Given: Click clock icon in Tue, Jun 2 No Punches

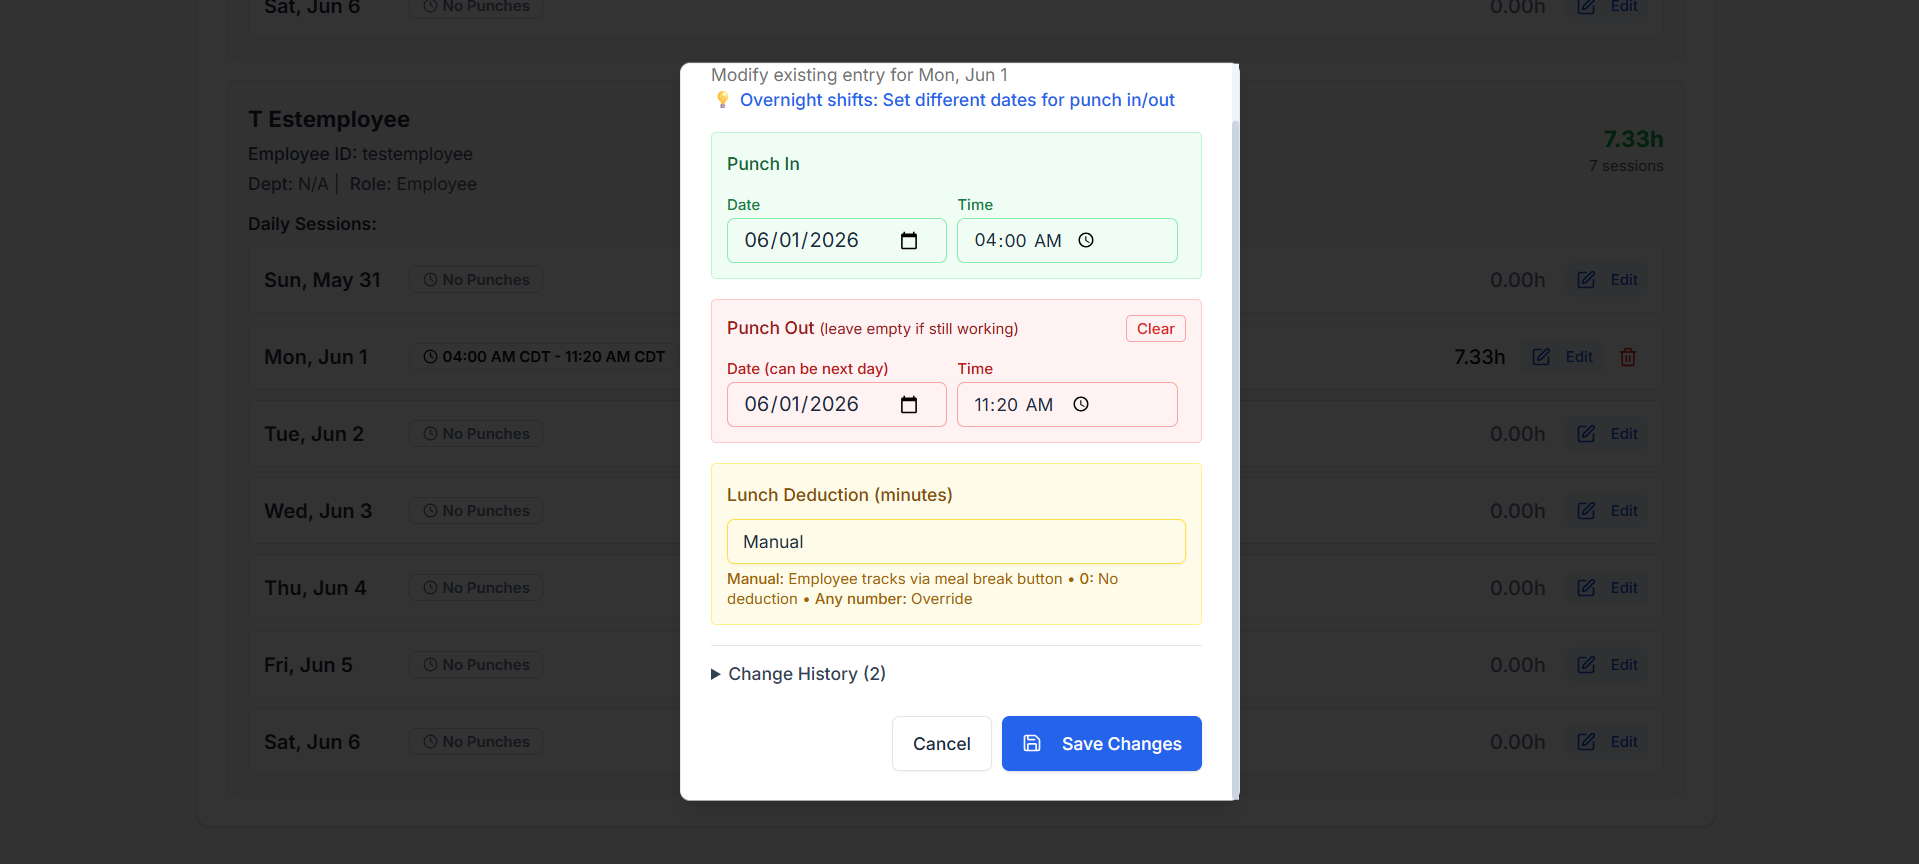Looking at the screenshot, I should [x=430, y=434].
